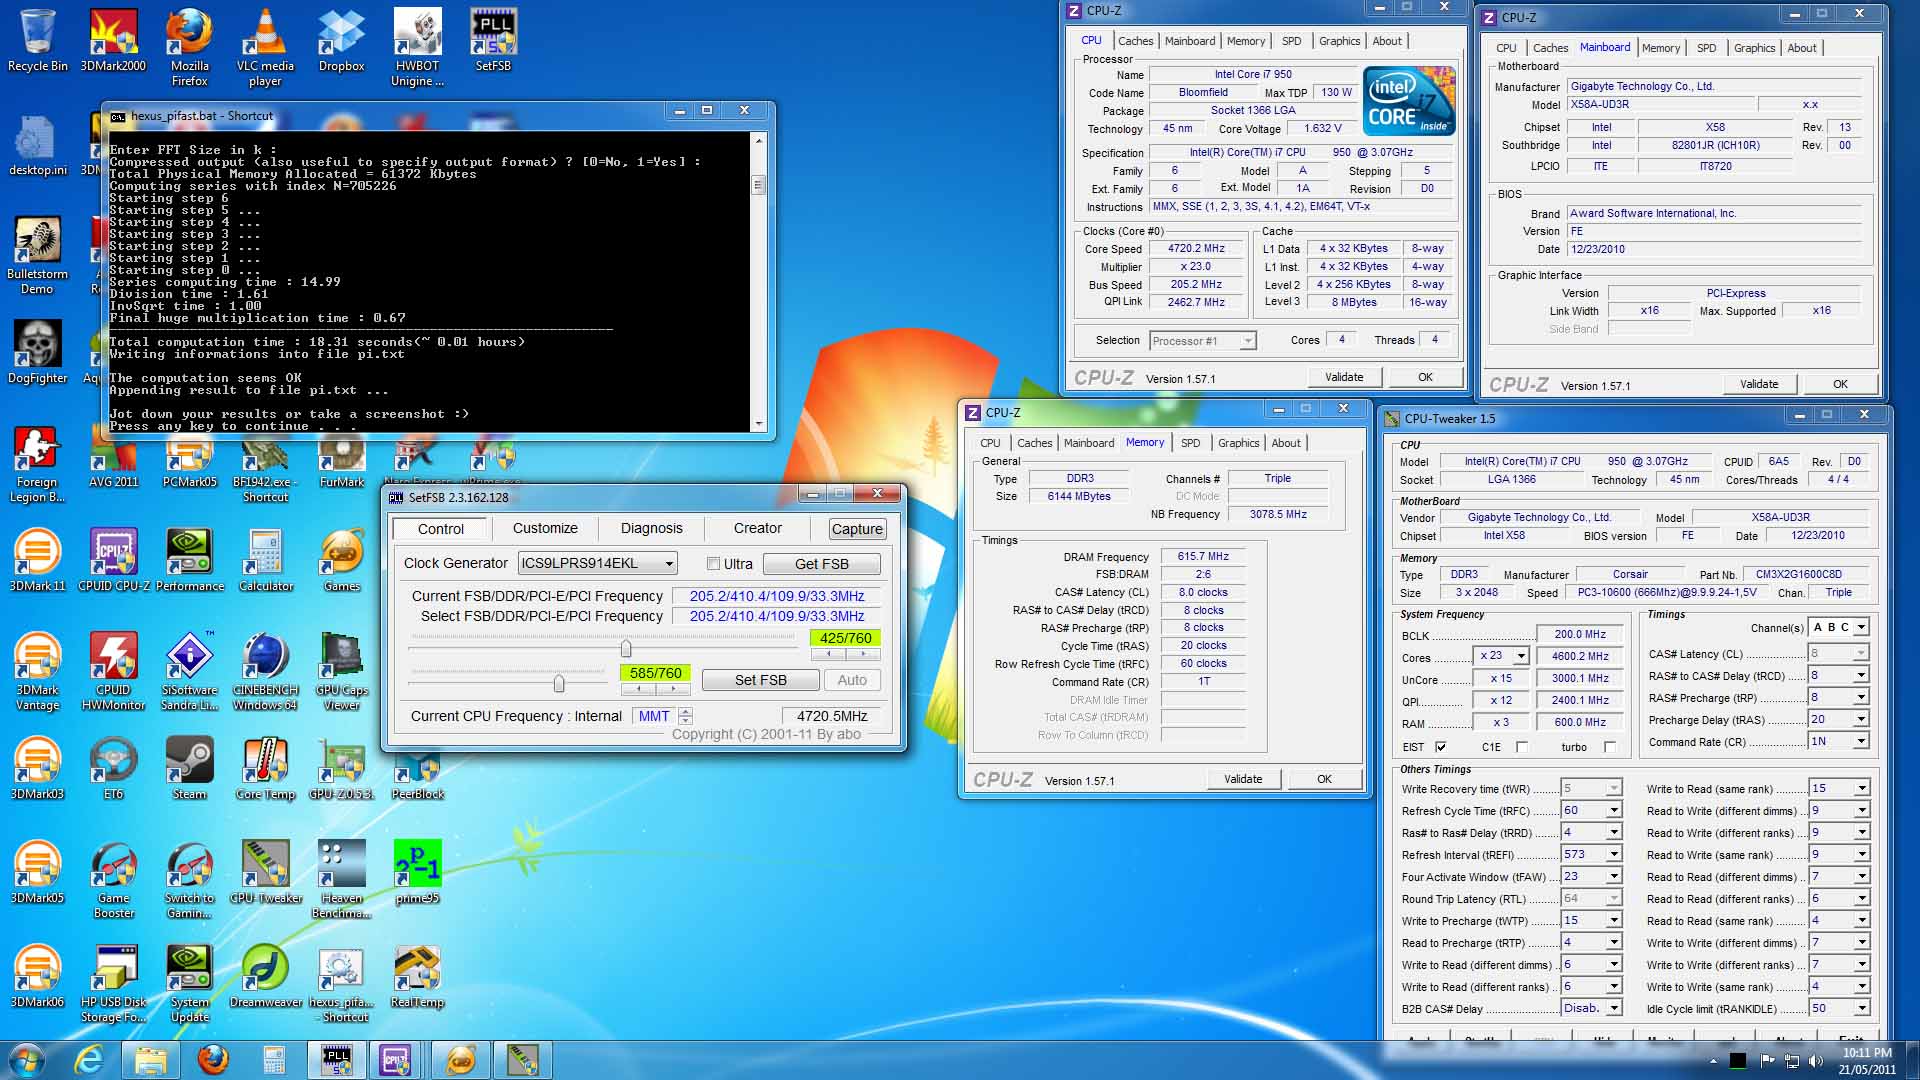
Task: Open SPD tab in the CPU-Z Memory window
Action: click(1190, 443)
